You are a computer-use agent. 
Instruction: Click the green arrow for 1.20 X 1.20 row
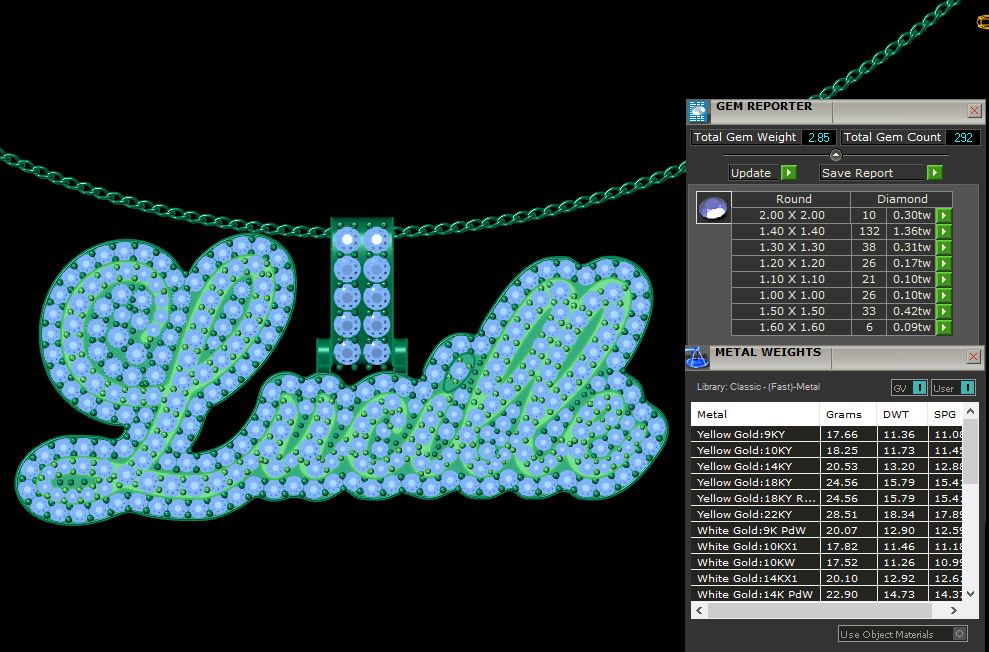944,264
